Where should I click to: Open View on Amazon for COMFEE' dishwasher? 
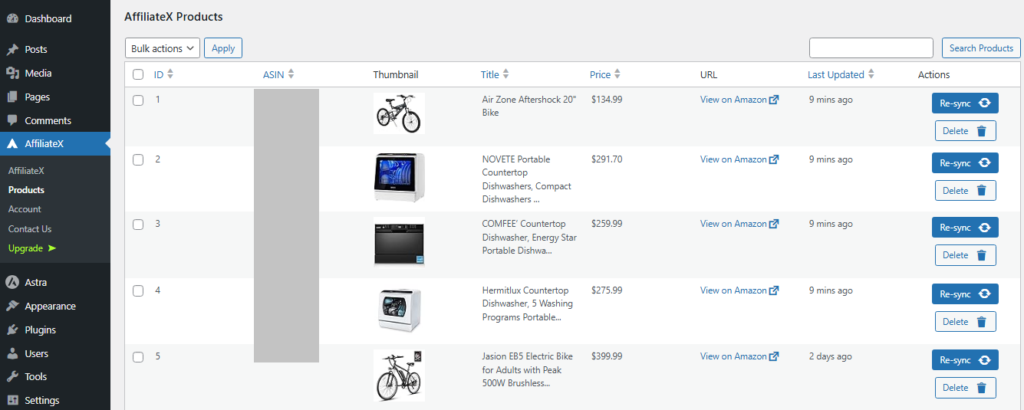point(739,224)
